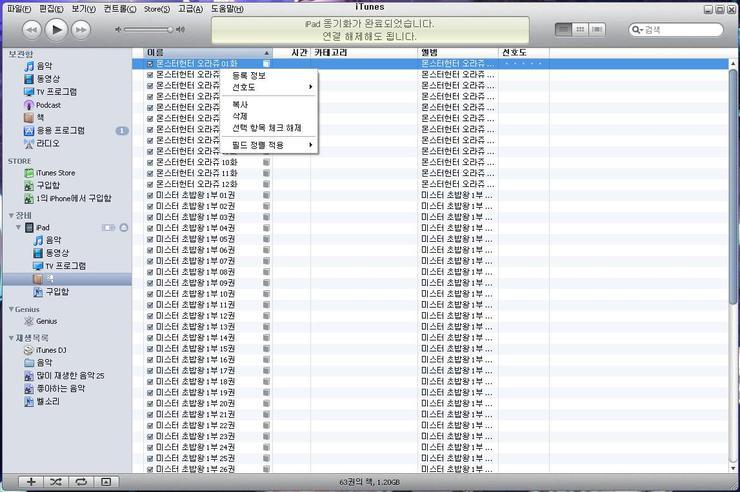Toggle the shuffle button
The height and width of the screenshot is (492, 740).
[x=55, y=482]
